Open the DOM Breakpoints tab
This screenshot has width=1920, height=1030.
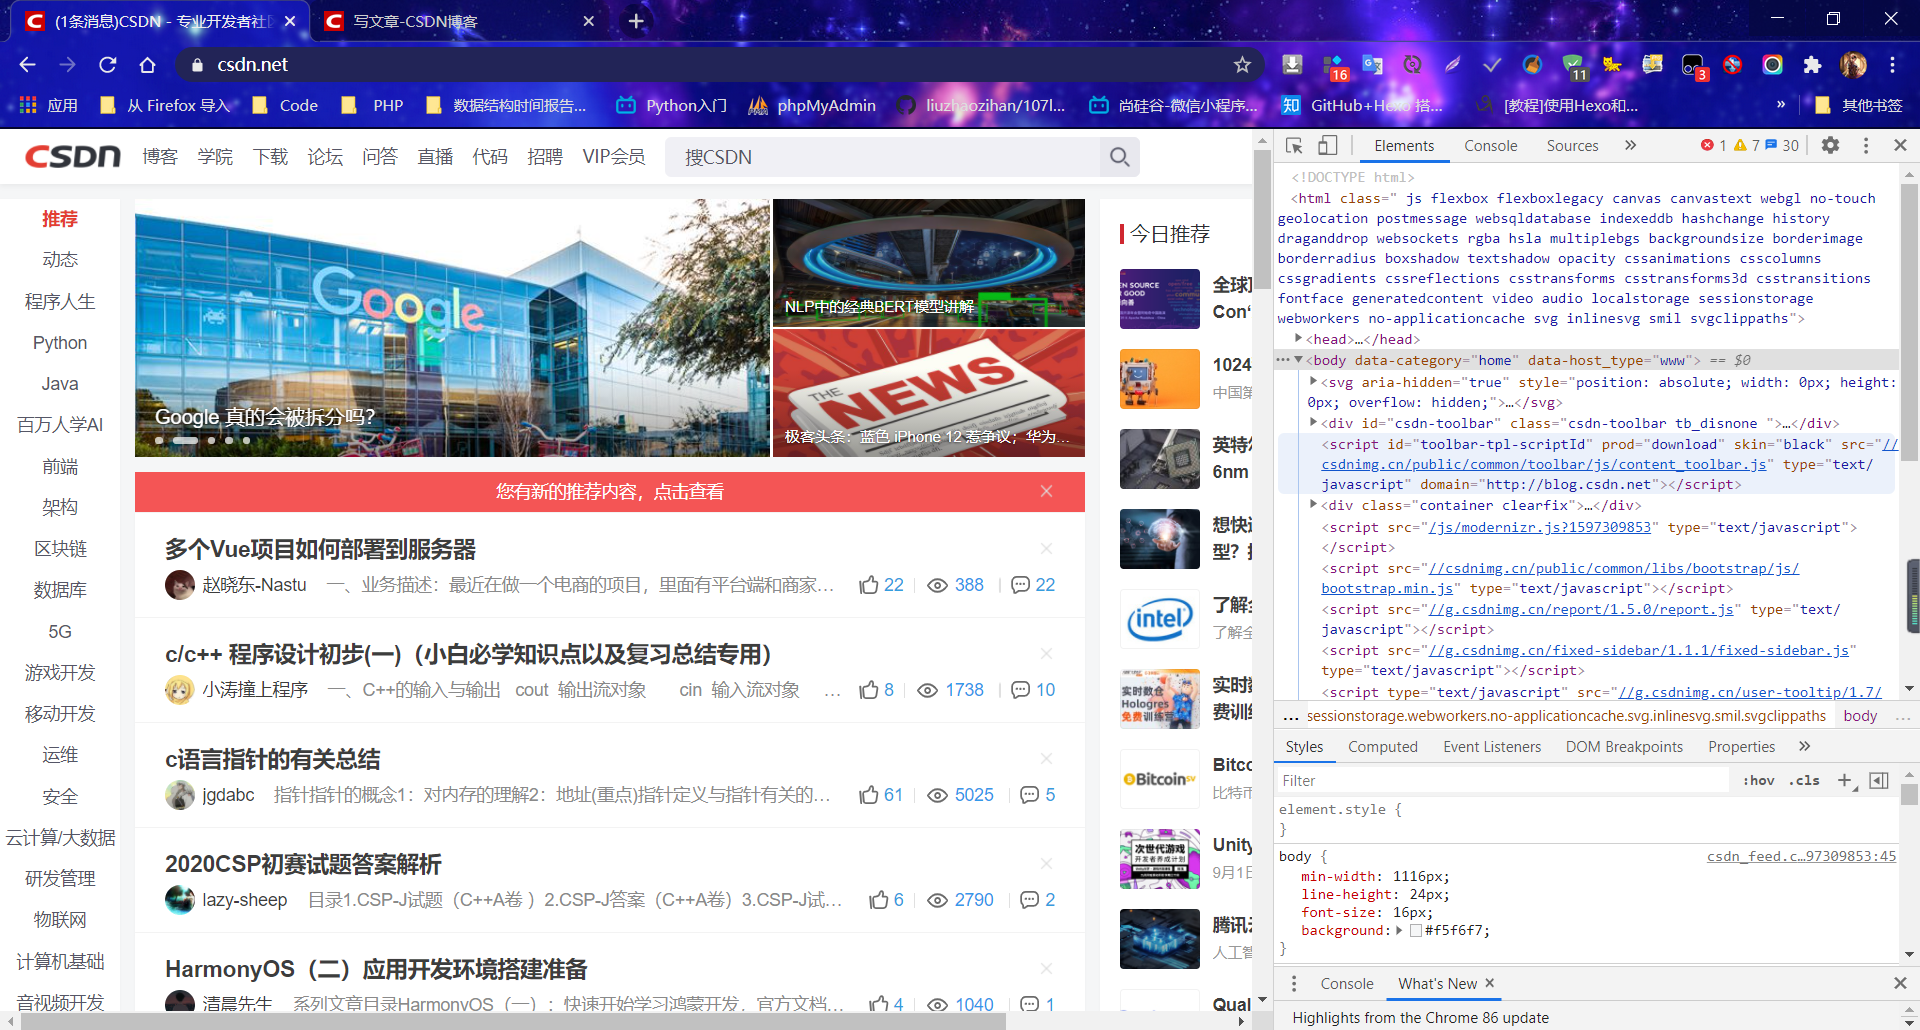[x=1624, y=746]
